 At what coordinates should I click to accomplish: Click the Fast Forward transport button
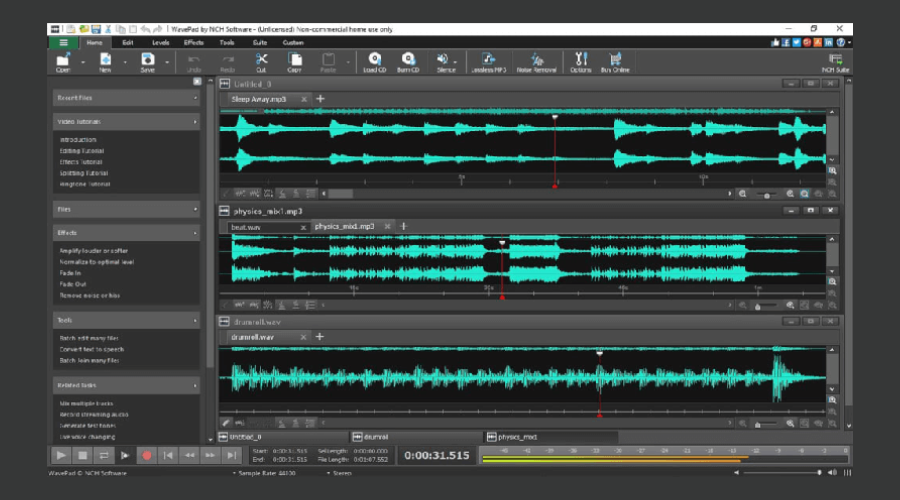(210, 455)
